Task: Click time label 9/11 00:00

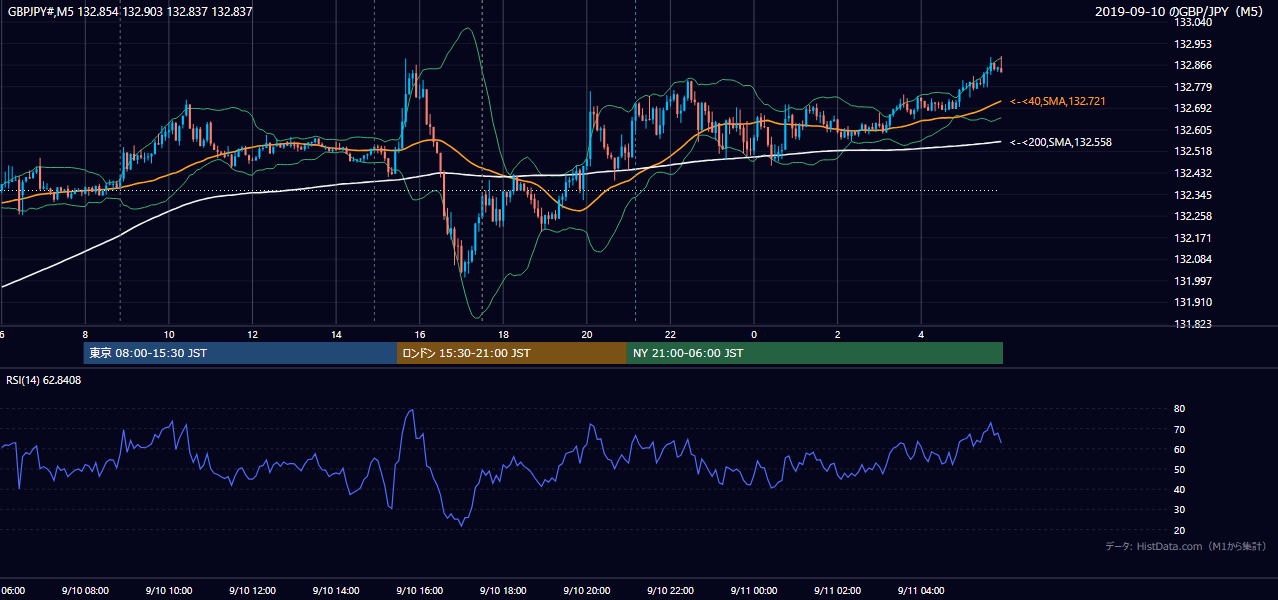Action: coord(754,591)
